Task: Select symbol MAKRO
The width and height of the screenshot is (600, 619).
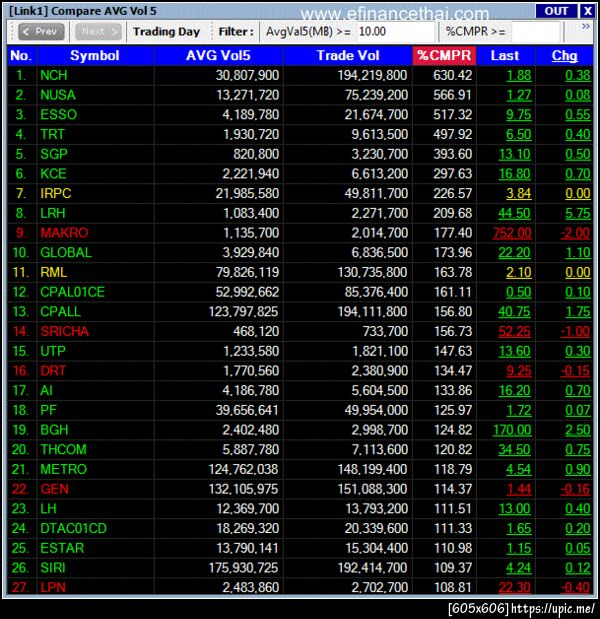Action: [64, 233]
